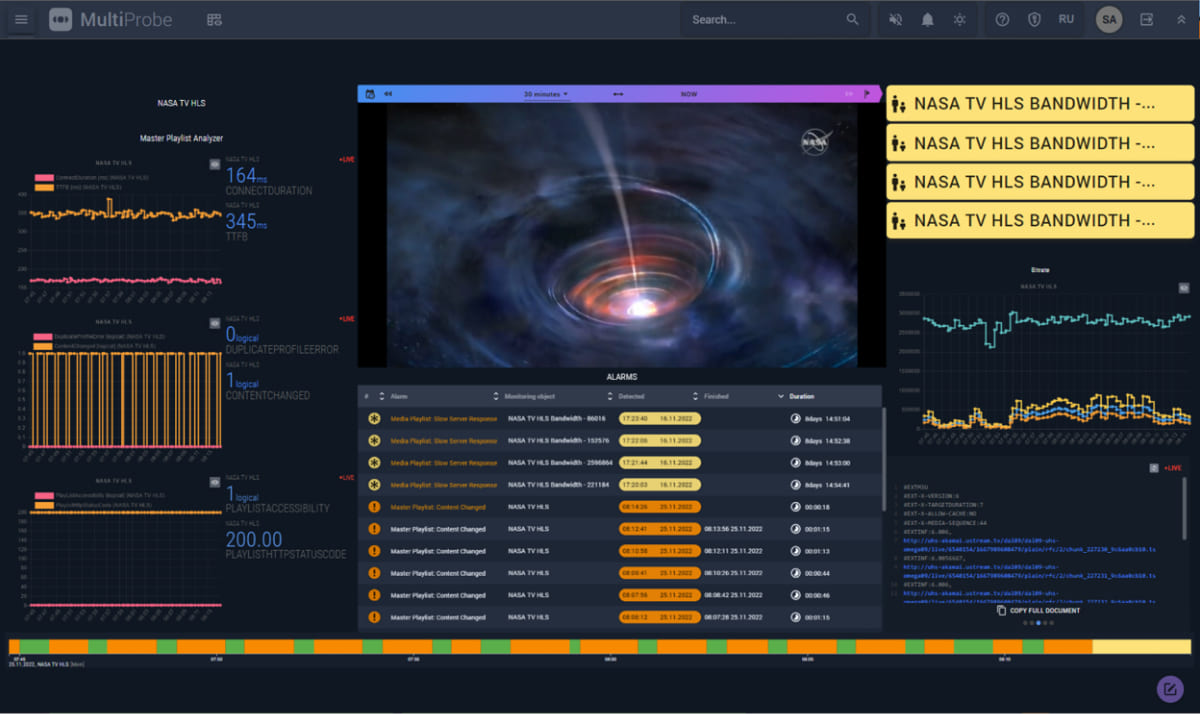The height and width of the screenshot is (714, 1200).
Task: Open the help question mark icon
Action: (x=1001, y=19)
